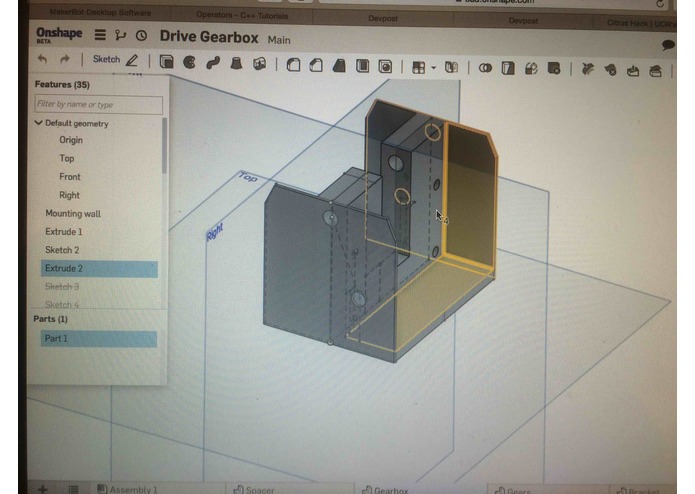Open the MakerBot Desktop Software browser tab
Screen dimensions: 695x494
(x=100, y=12)
